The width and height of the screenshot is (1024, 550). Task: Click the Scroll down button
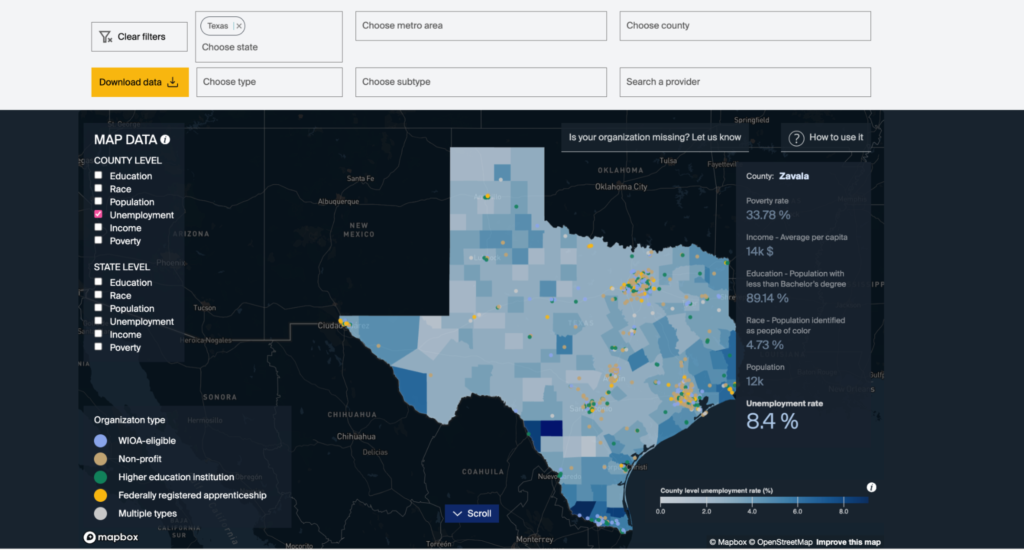tap(472, 513)
